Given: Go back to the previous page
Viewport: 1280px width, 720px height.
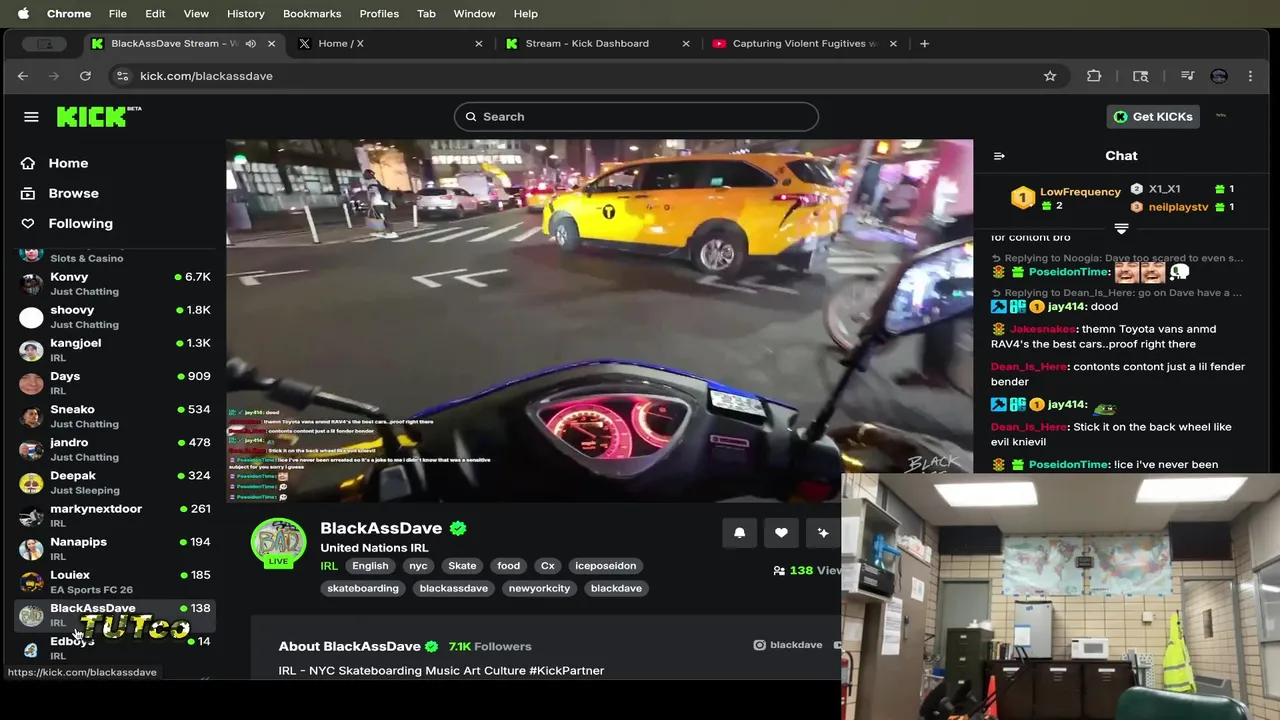Looking at the screenshot, I should tap(23, 76).
